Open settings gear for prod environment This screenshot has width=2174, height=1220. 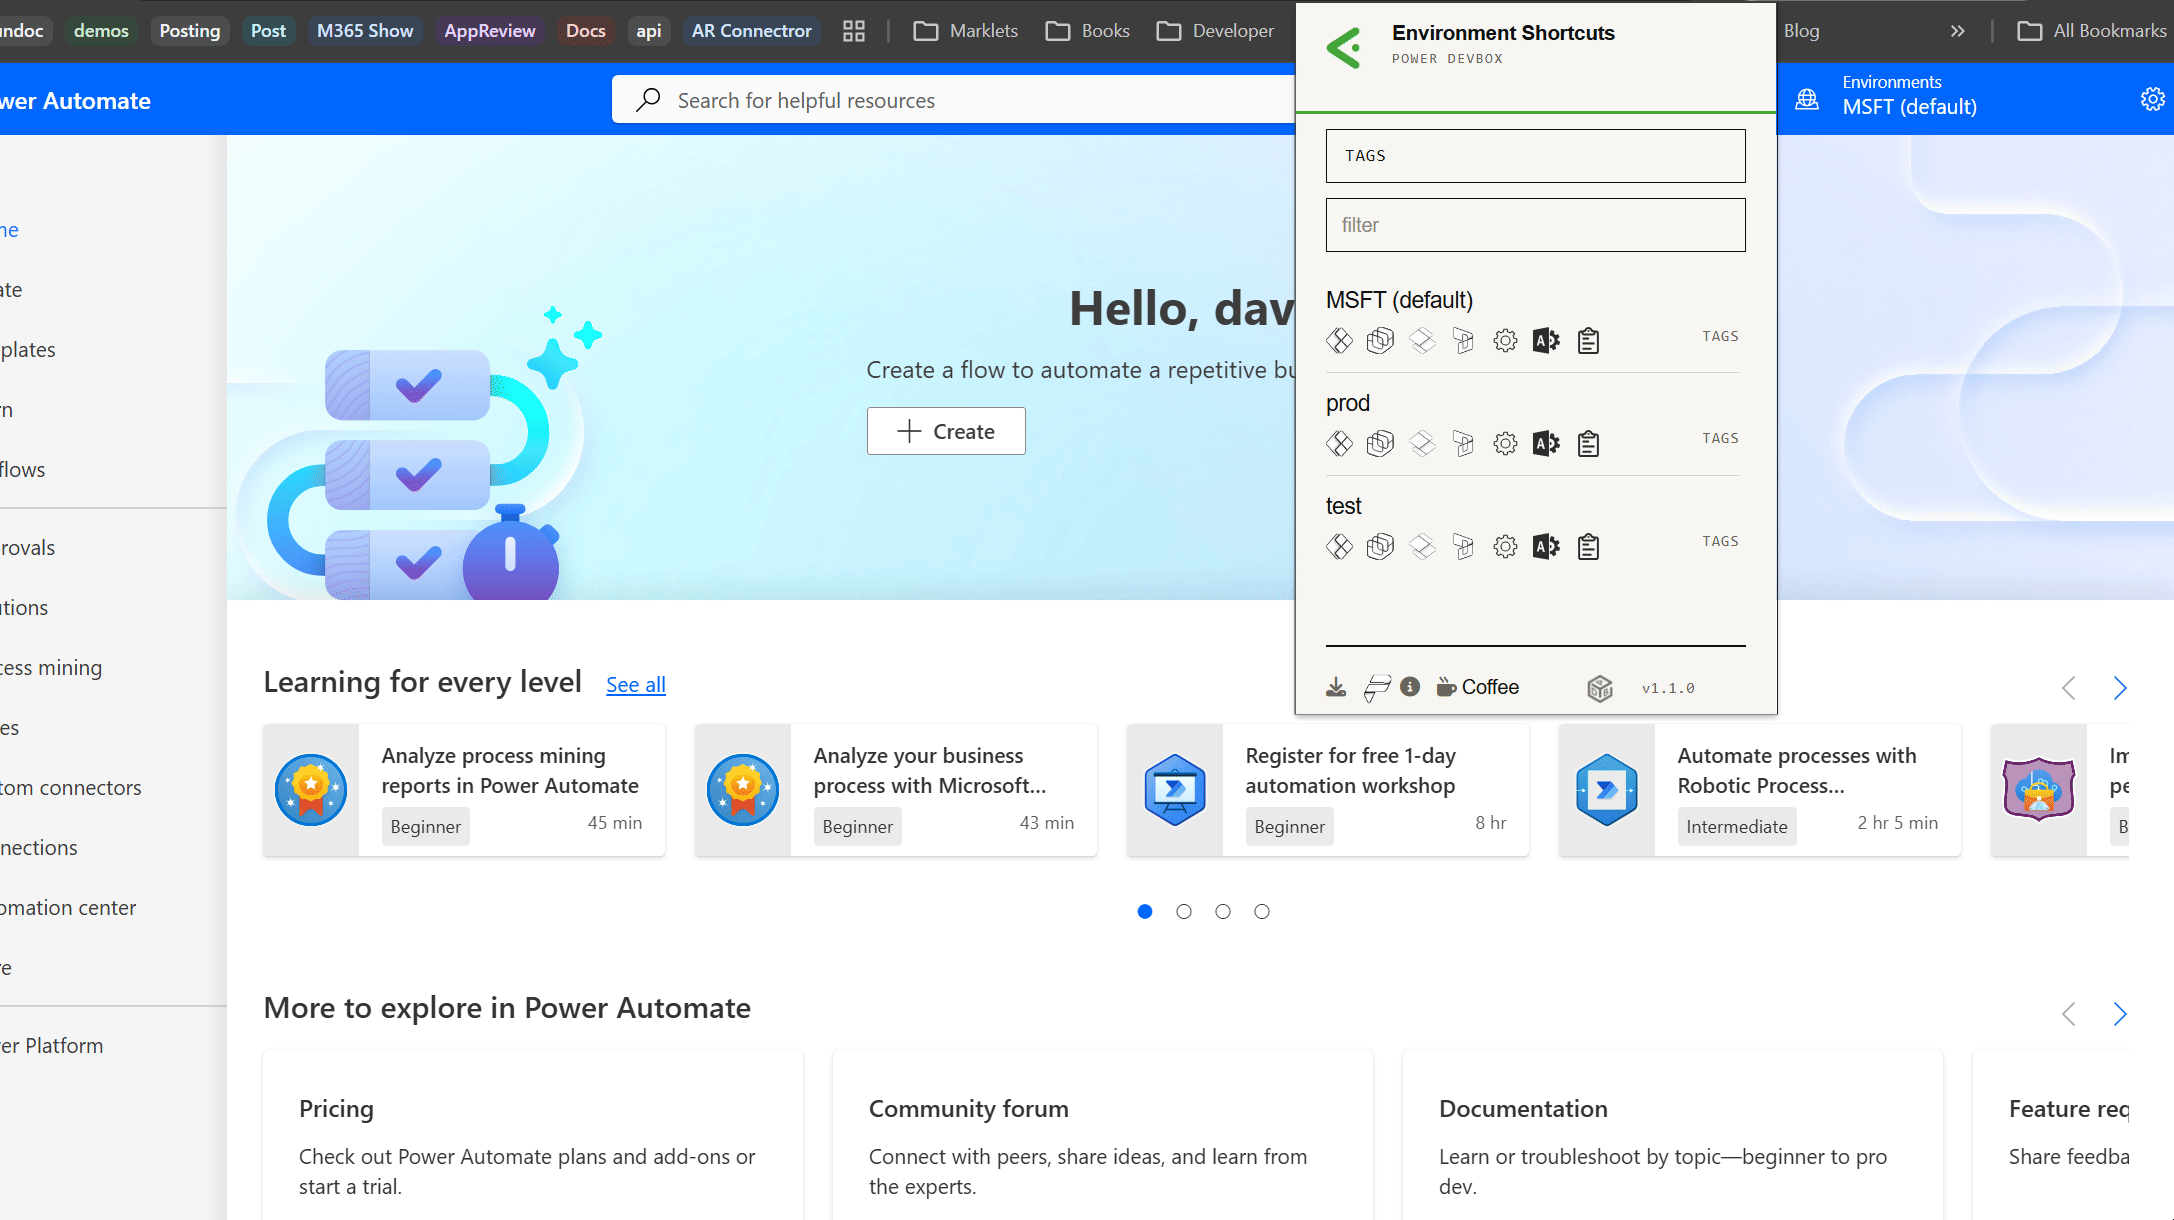[1505, 443]
